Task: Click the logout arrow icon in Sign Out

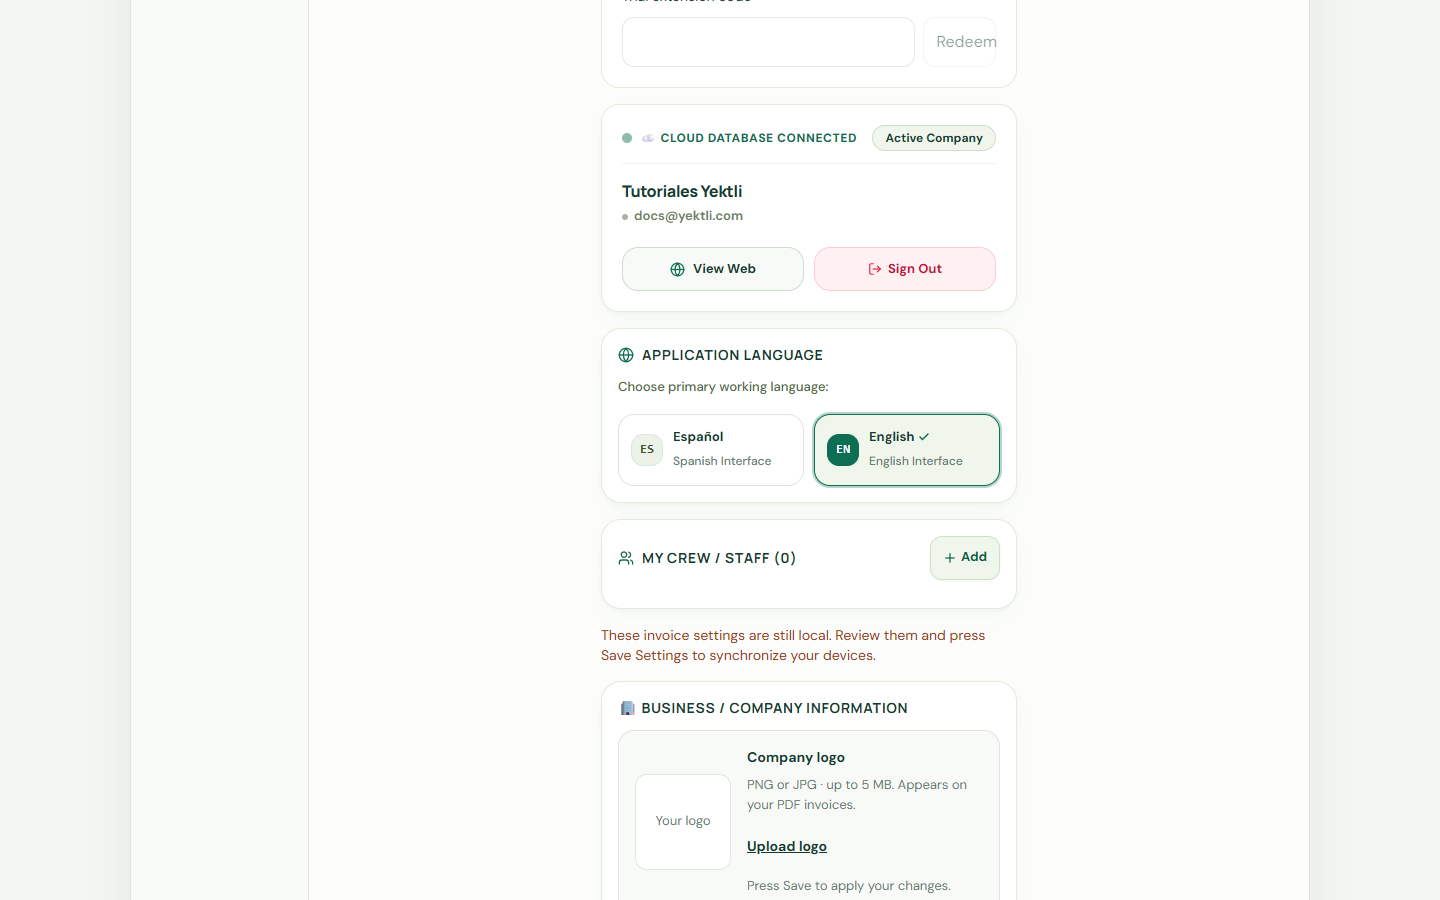Action: click(875, 269)
